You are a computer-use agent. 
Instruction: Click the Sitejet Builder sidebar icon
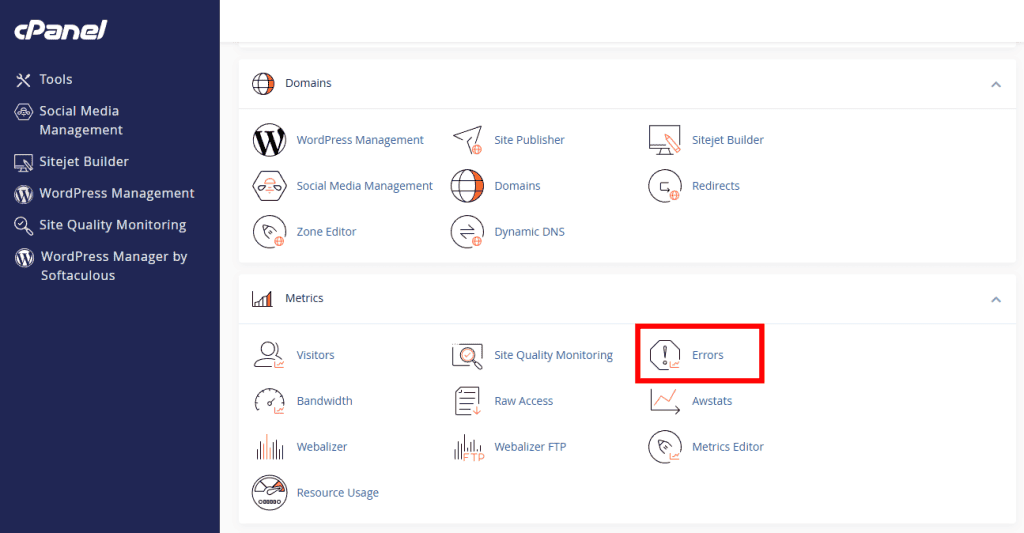[x=23, y=163]
